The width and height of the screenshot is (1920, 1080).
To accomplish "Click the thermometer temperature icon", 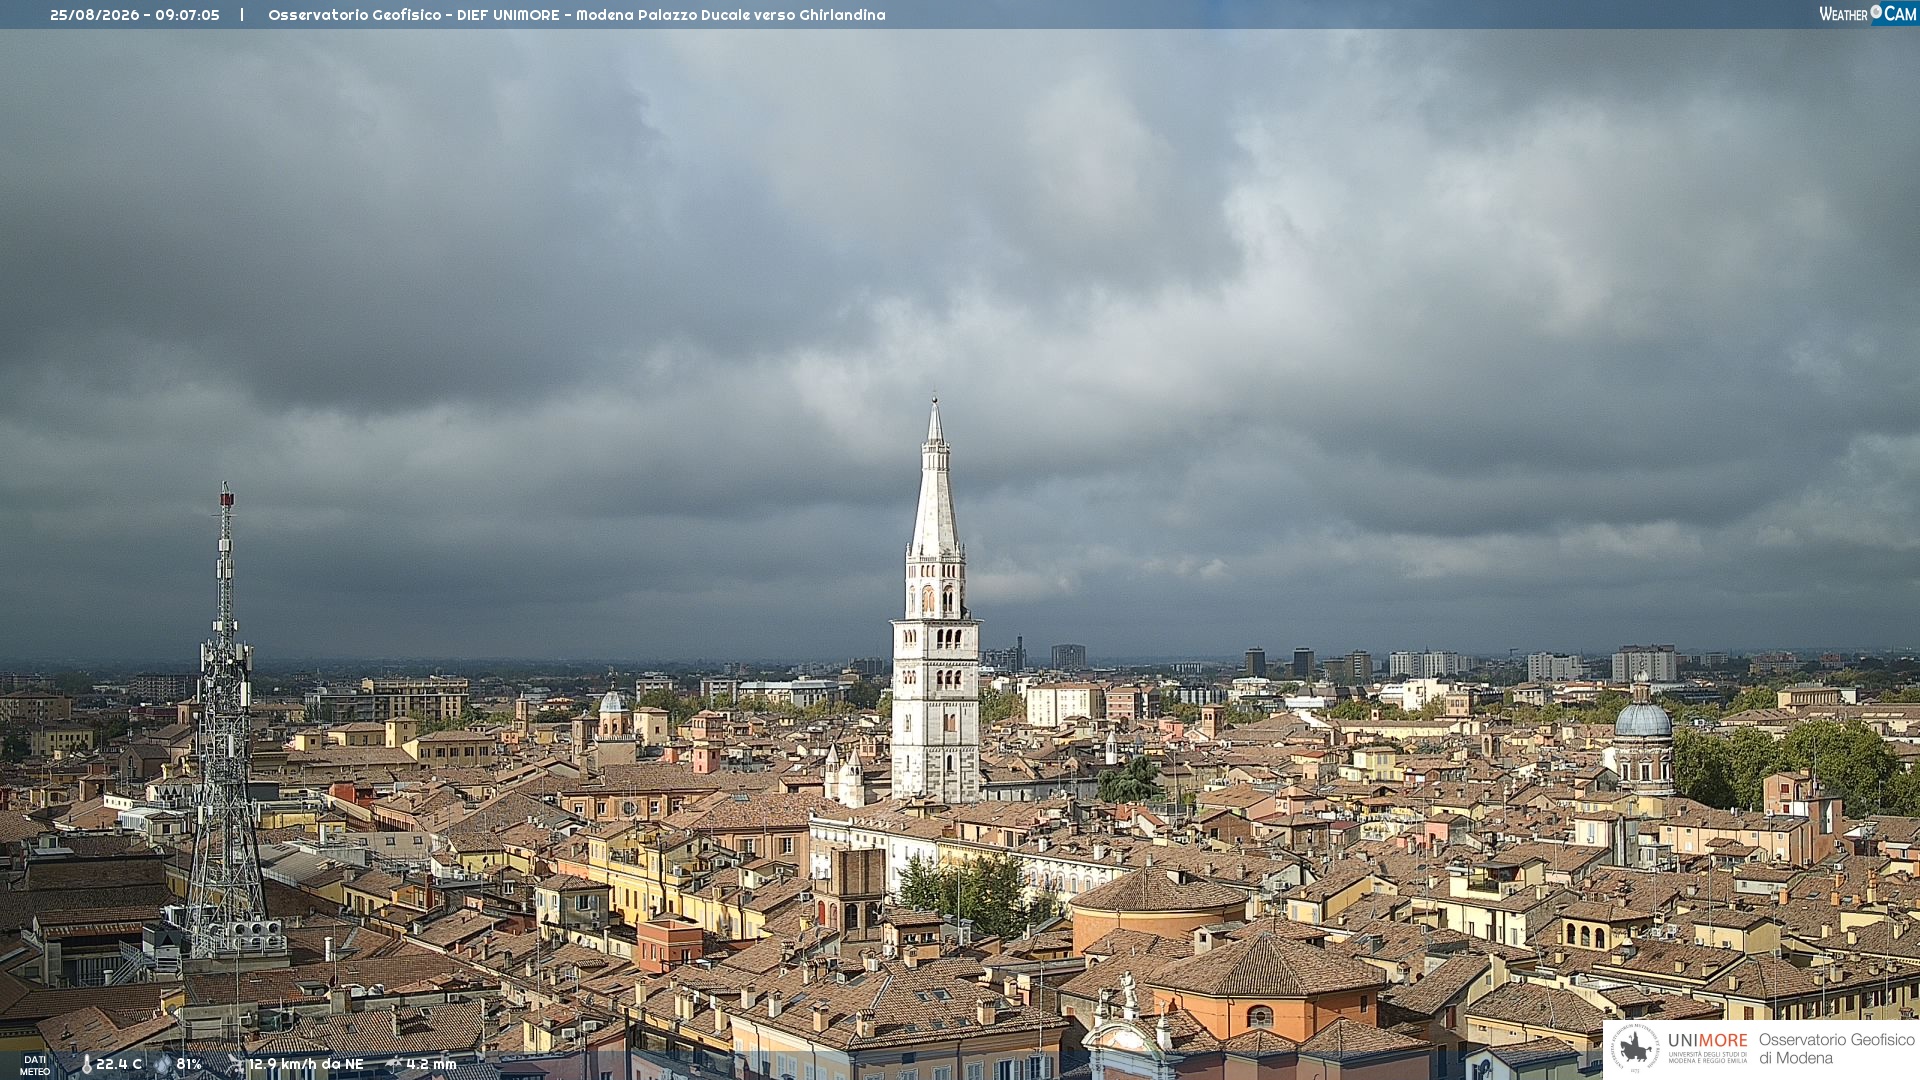I will coord(87,1065).
